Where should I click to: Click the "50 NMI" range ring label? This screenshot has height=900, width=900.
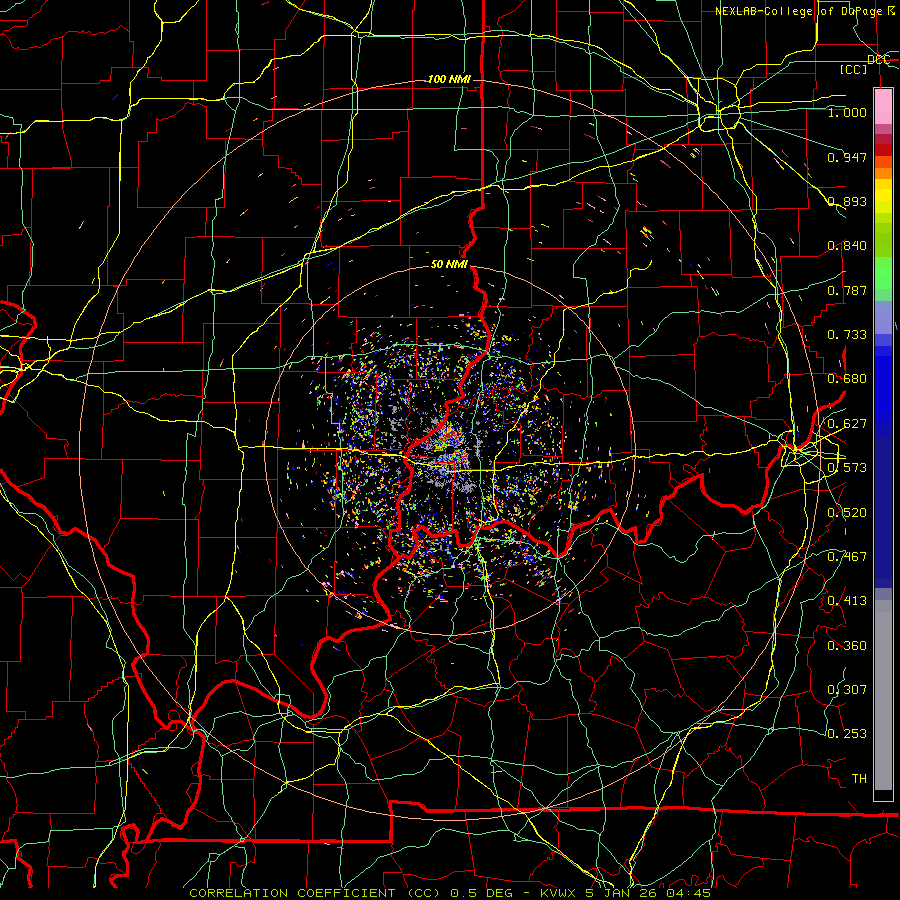(449, 264)
